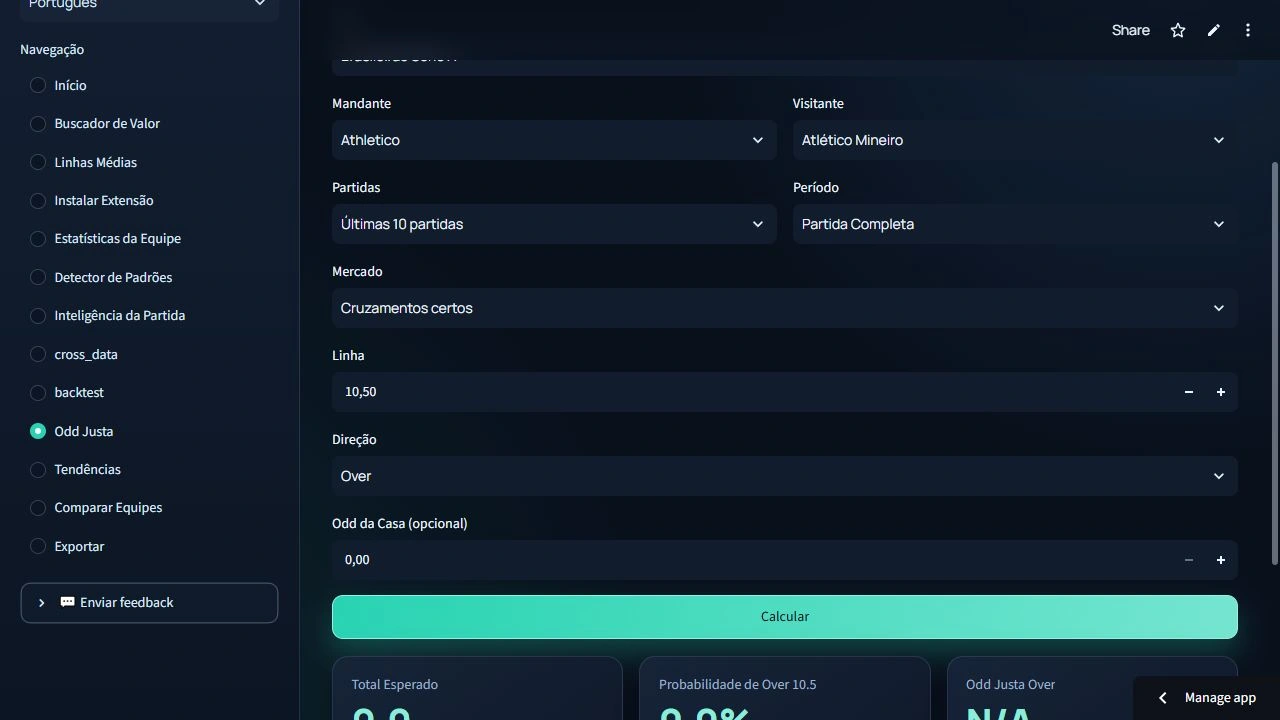Select the backtest option

pos(67,392)
